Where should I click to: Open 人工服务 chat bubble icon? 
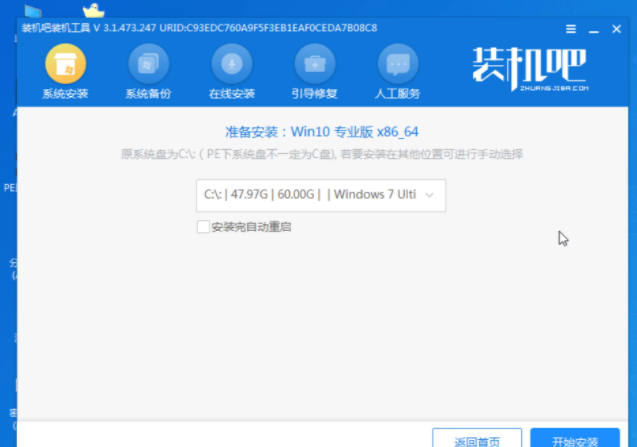pyautogui.click(x=398, y=65)
